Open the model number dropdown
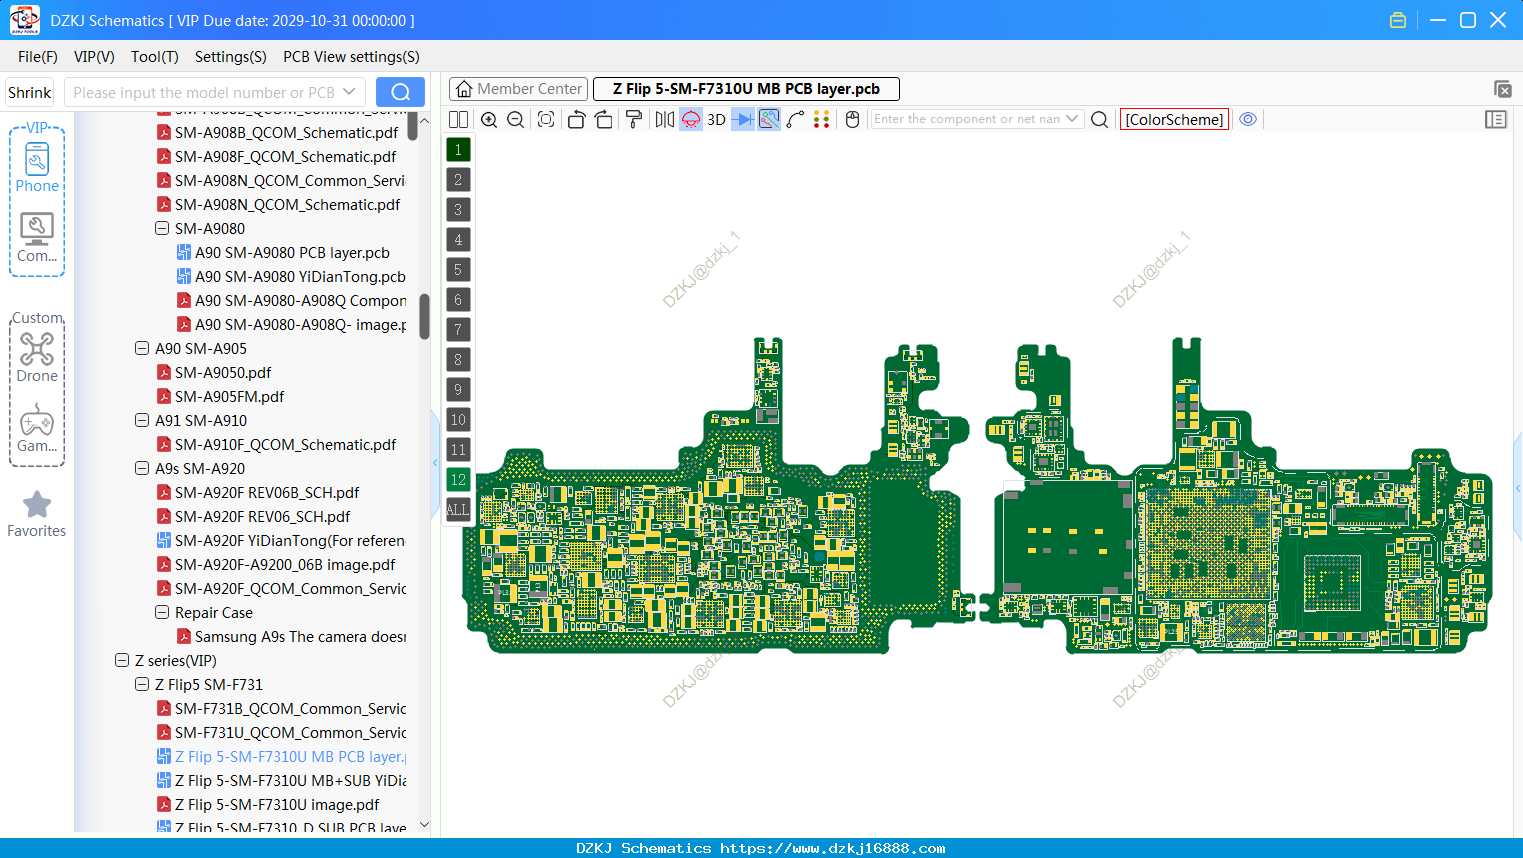Screen dimensions: 1523x858 tap(349, 92)
